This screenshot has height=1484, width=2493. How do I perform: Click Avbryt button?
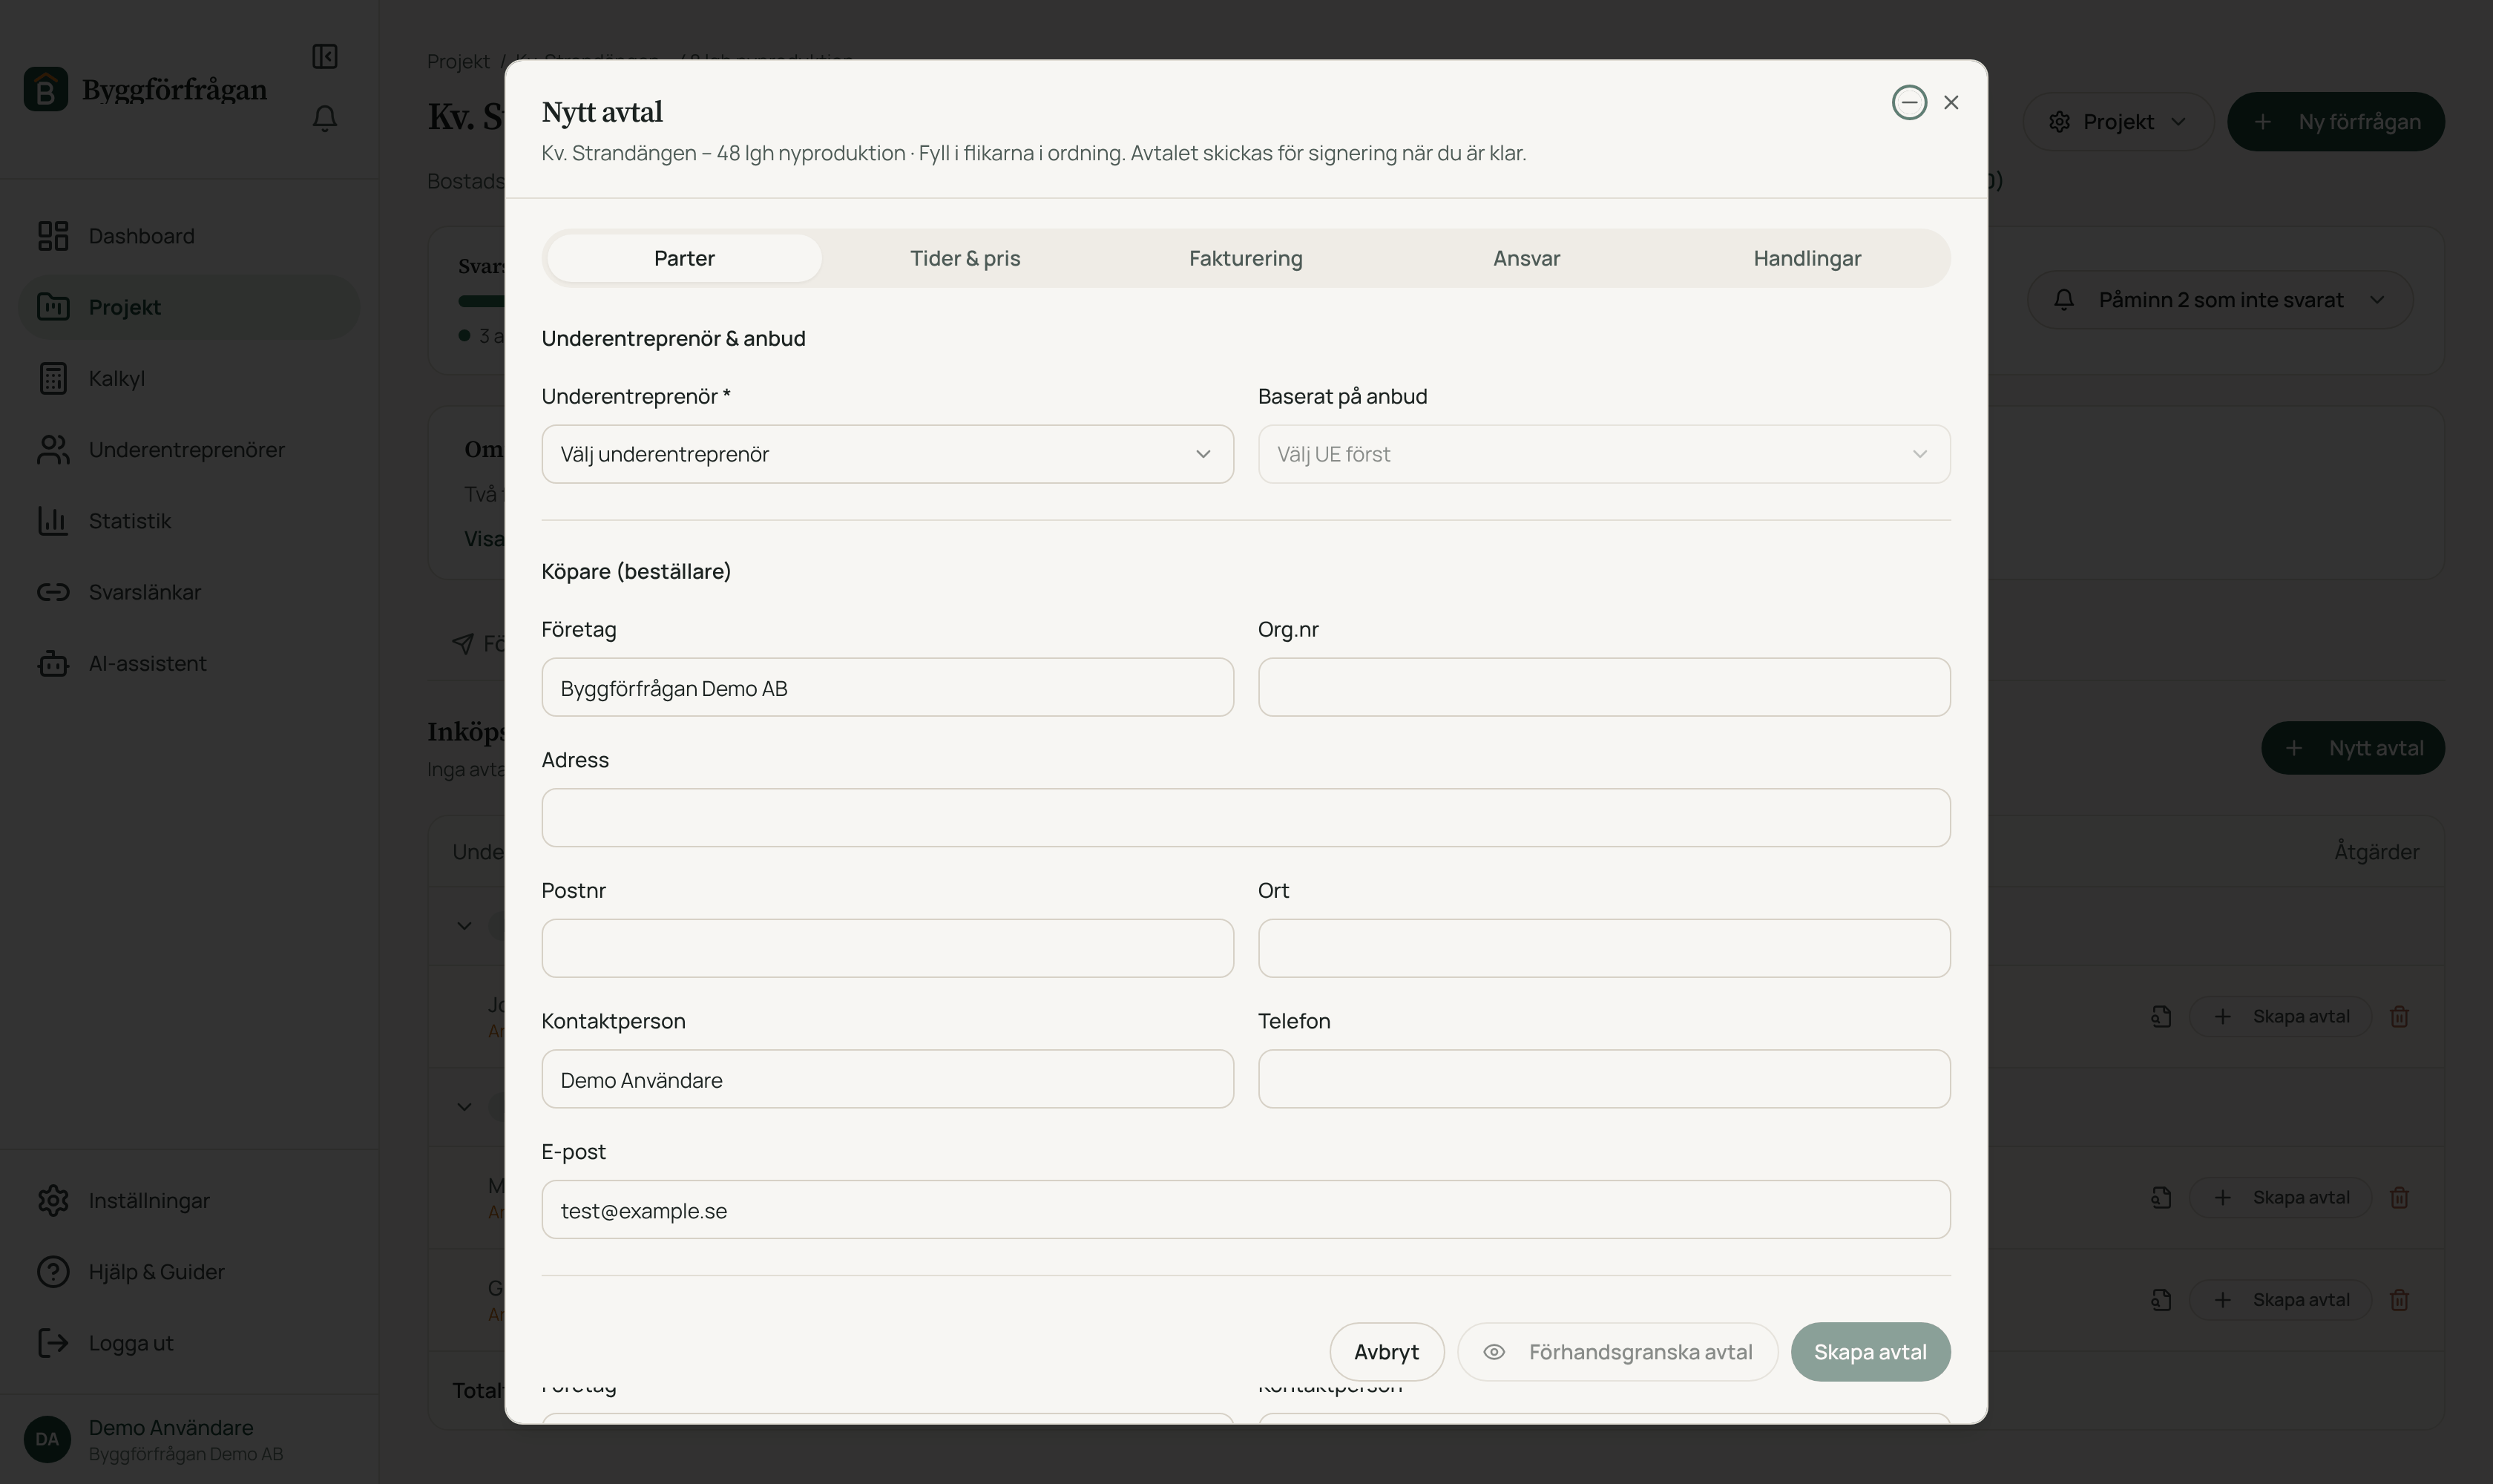[x=1386, y=1352]
